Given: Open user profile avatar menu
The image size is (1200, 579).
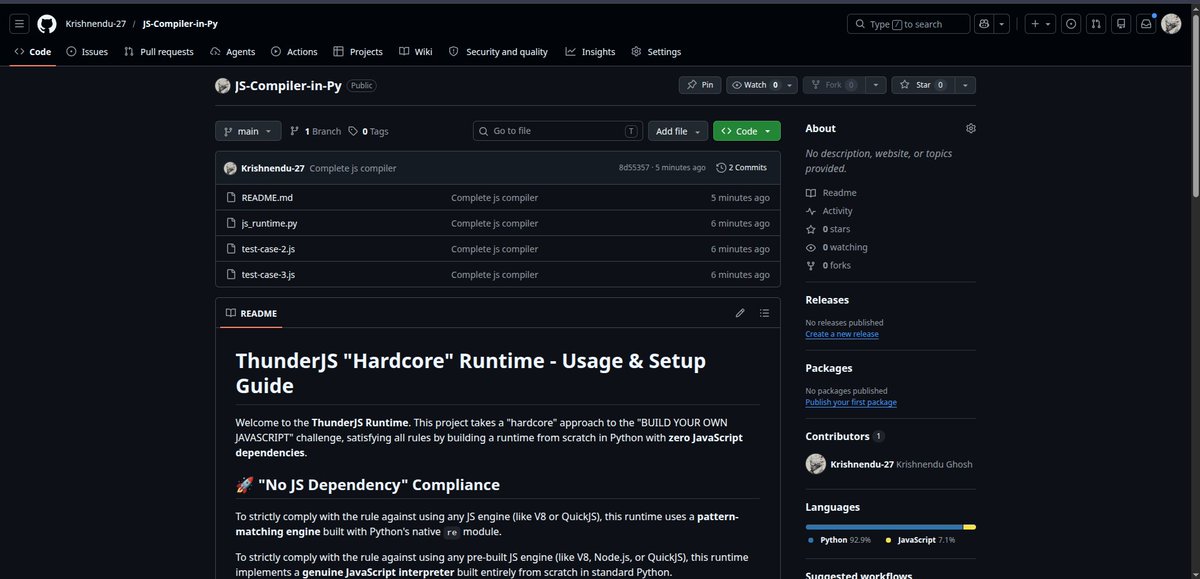Looking at the screenshot, I should point(1171,23).
